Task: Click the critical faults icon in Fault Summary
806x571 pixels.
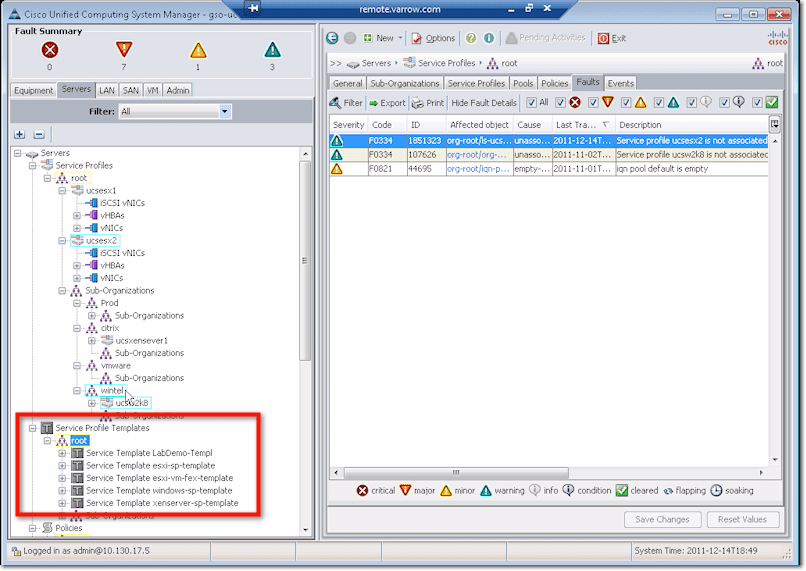Action: click(x=50, y=50)
